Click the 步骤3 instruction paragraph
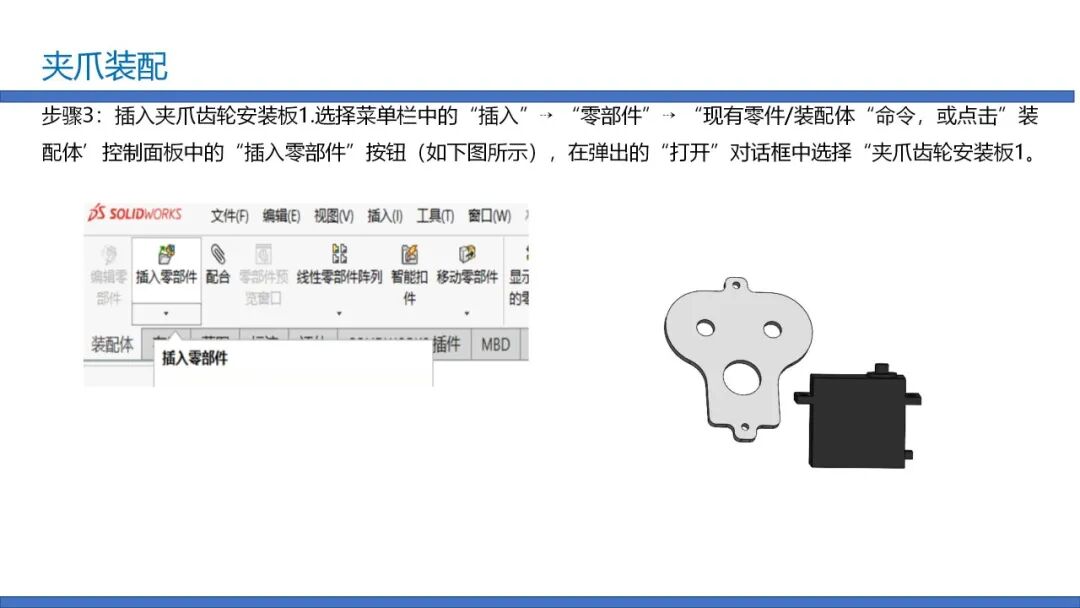The width and height of the screenshot is (1080, 608). pos(540,134)
